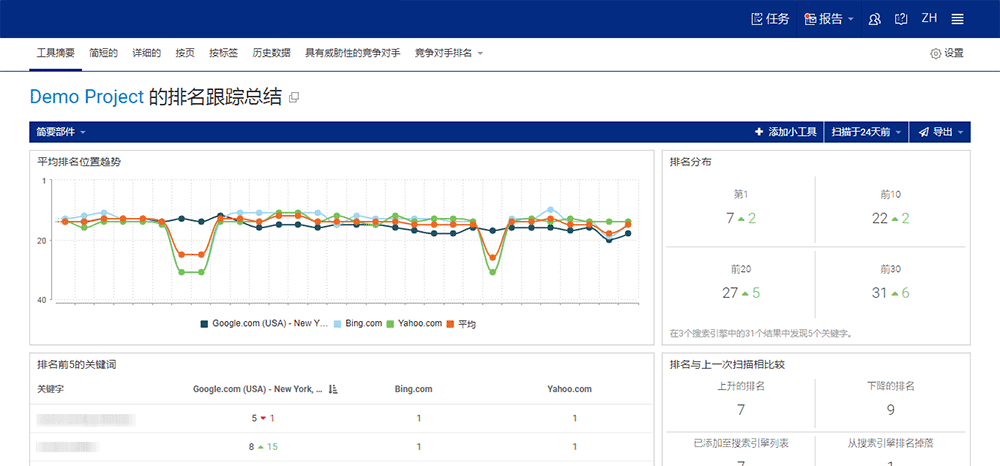This screenshot has width=1000, height=466.
Task: Switch to the 简短的 tab
Action: [x=103, y=53]
